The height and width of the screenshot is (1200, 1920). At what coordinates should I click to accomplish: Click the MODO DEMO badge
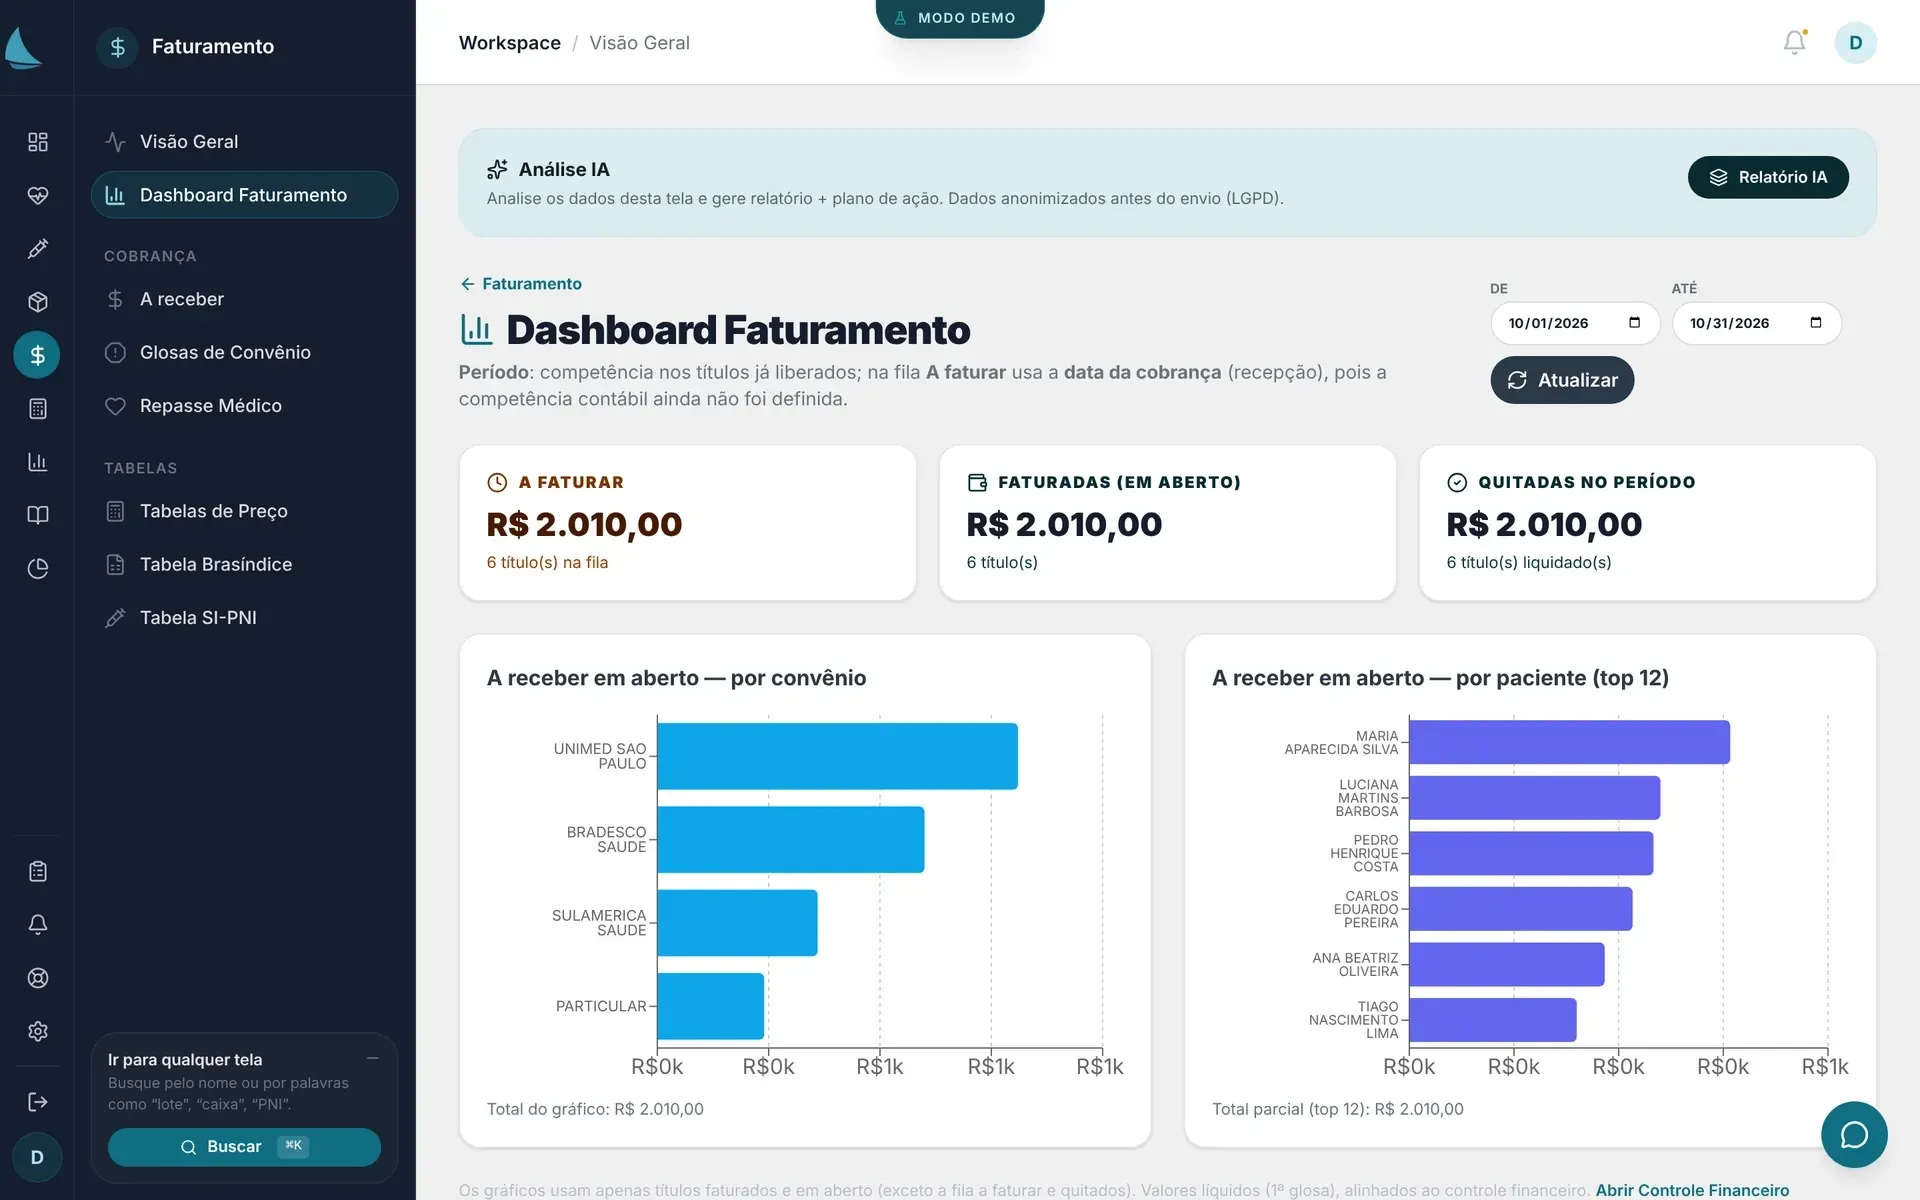point(959,18)
